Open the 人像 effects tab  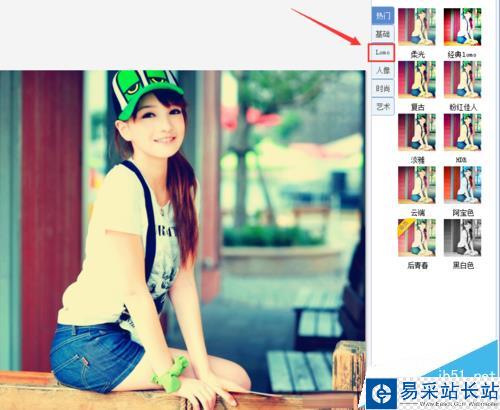[383, 70]
